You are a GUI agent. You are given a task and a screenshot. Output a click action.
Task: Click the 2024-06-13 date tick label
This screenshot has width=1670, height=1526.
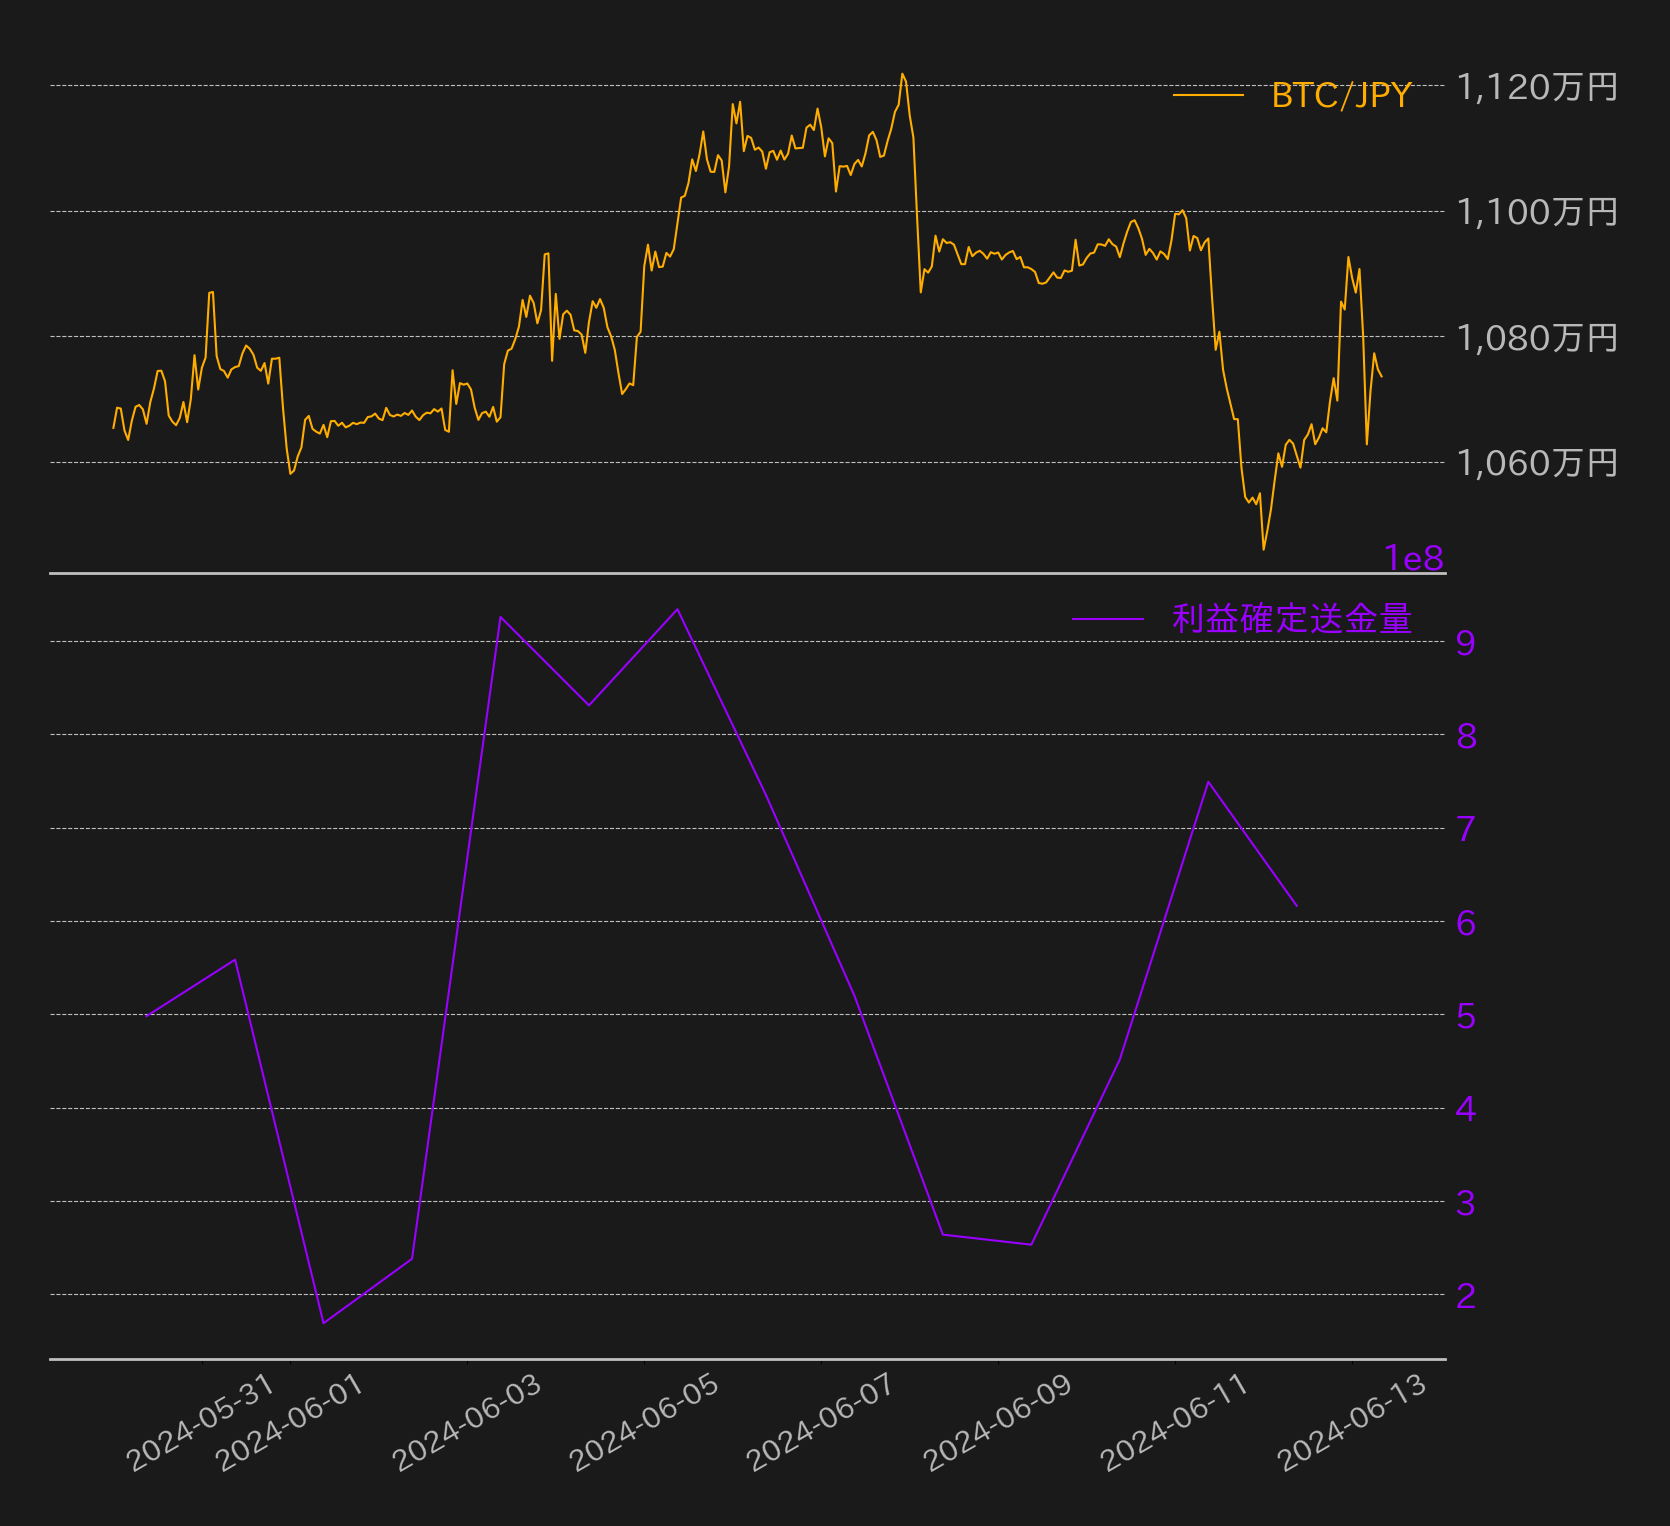(1353, 1423)
